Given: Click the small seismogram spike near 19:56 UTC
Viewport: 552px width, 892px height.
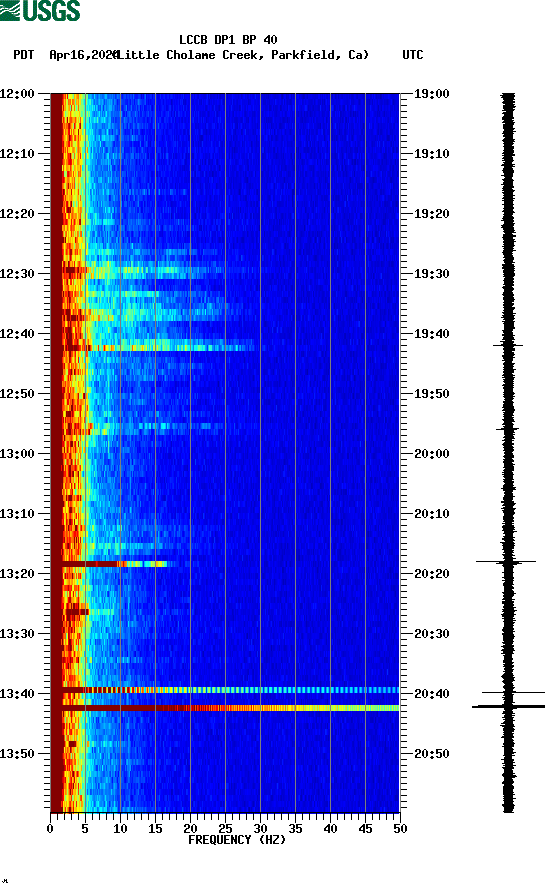Looking at the screenshot, I should pyautogui.click(x=508, y=429).
